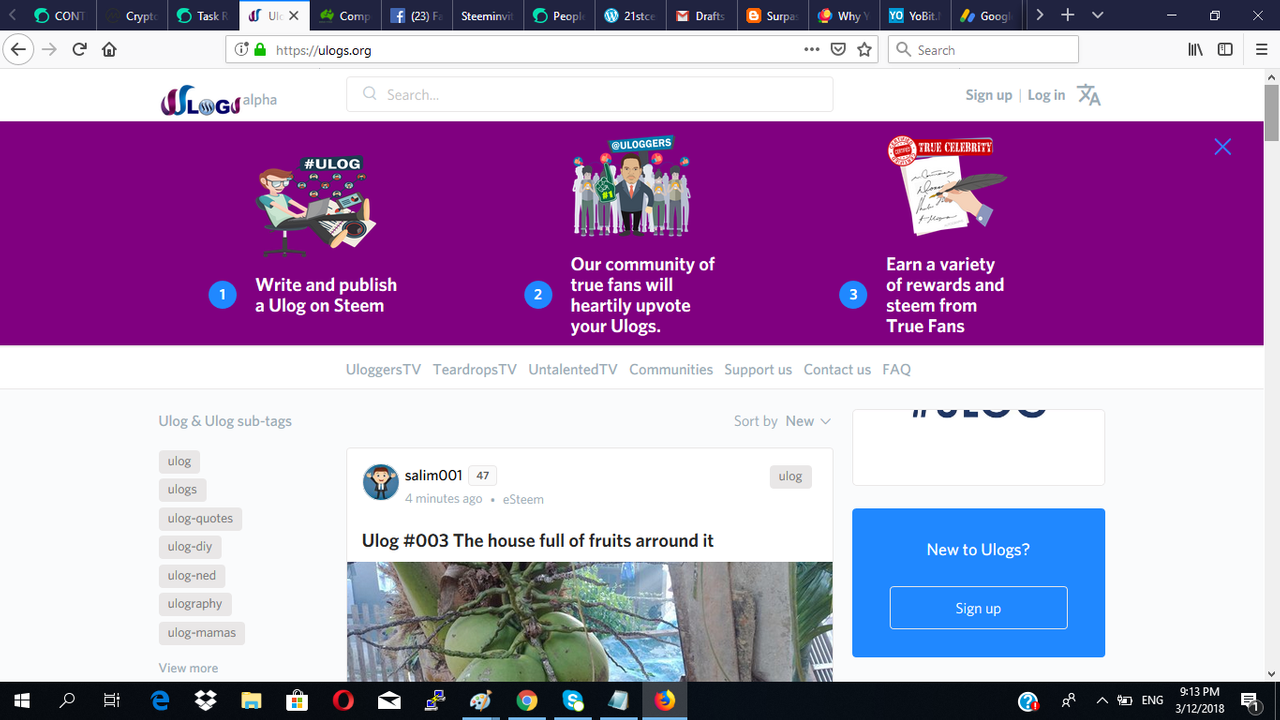The width and height of the screenshot is (1280, 720).
Task: Click the Firefox search box
Action: [983, 50]
